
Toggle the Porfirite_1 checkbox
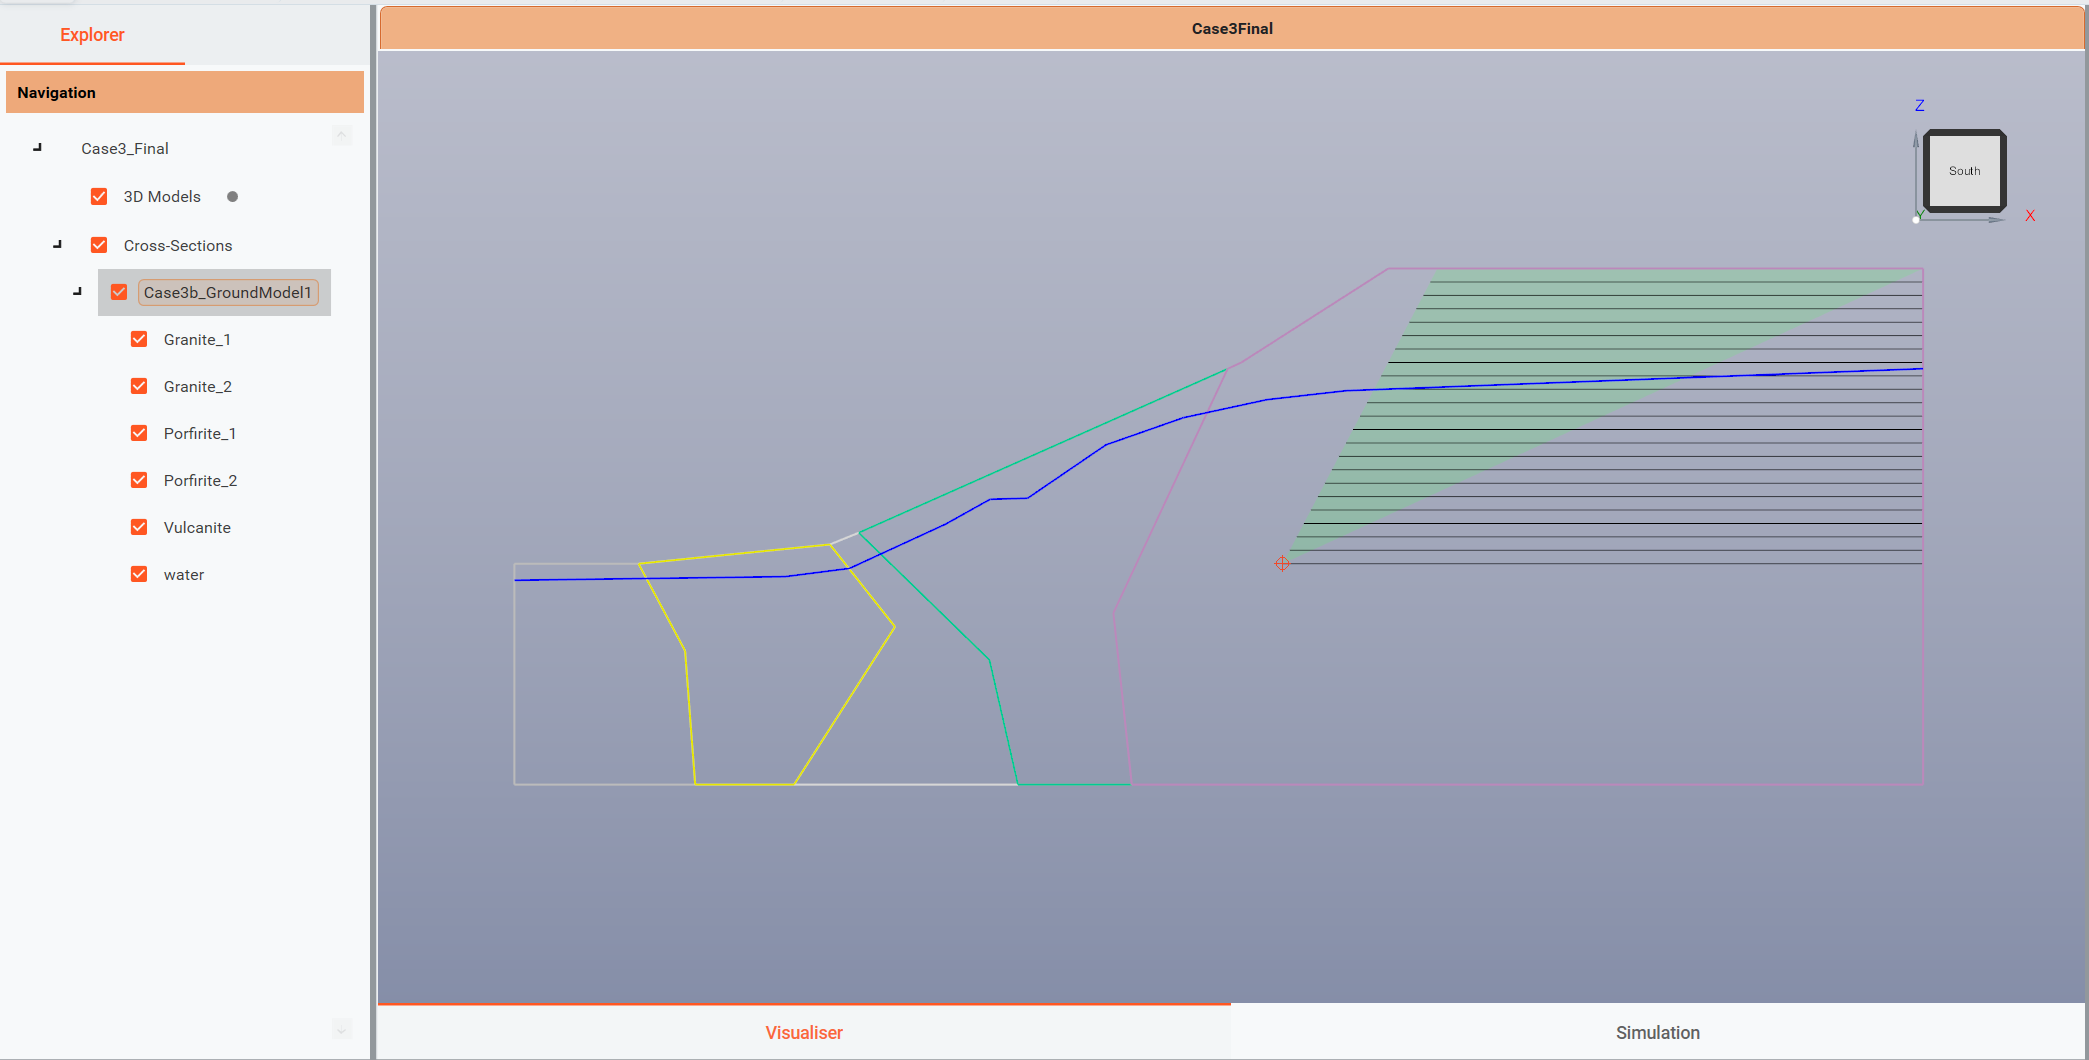coord(139,433)
